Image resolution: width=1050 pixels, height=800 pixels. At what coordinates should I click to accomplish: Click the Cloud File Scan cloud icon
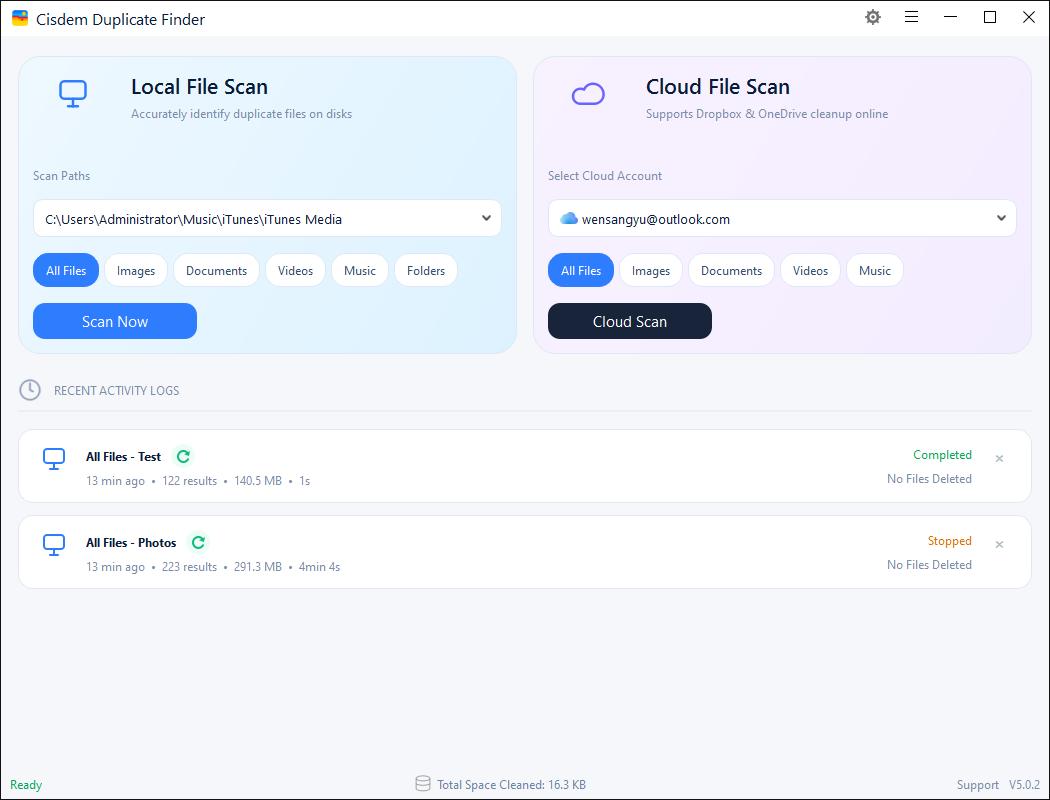(588, 94)
